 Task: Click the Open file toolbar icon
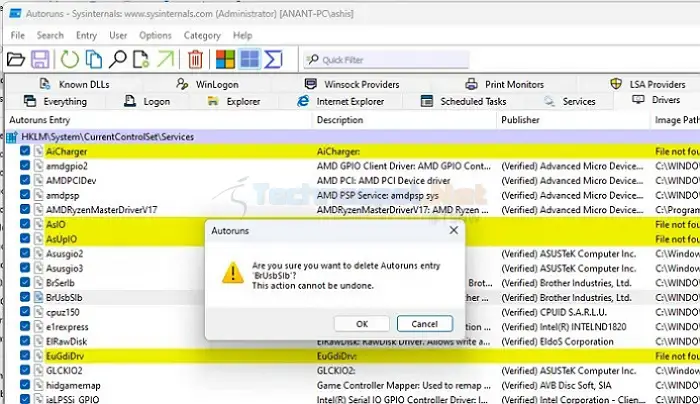tap(16, 59)
